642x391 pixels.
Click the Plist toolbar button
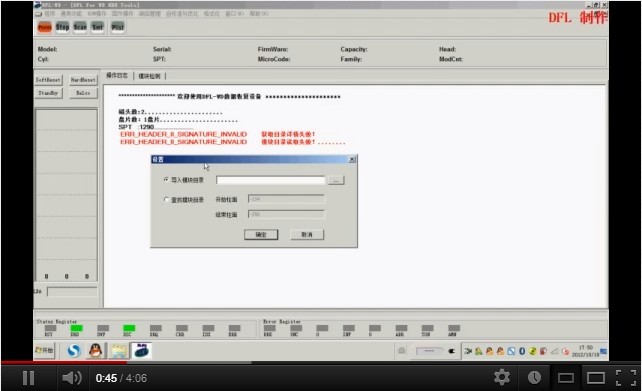(x=118, y=27)
